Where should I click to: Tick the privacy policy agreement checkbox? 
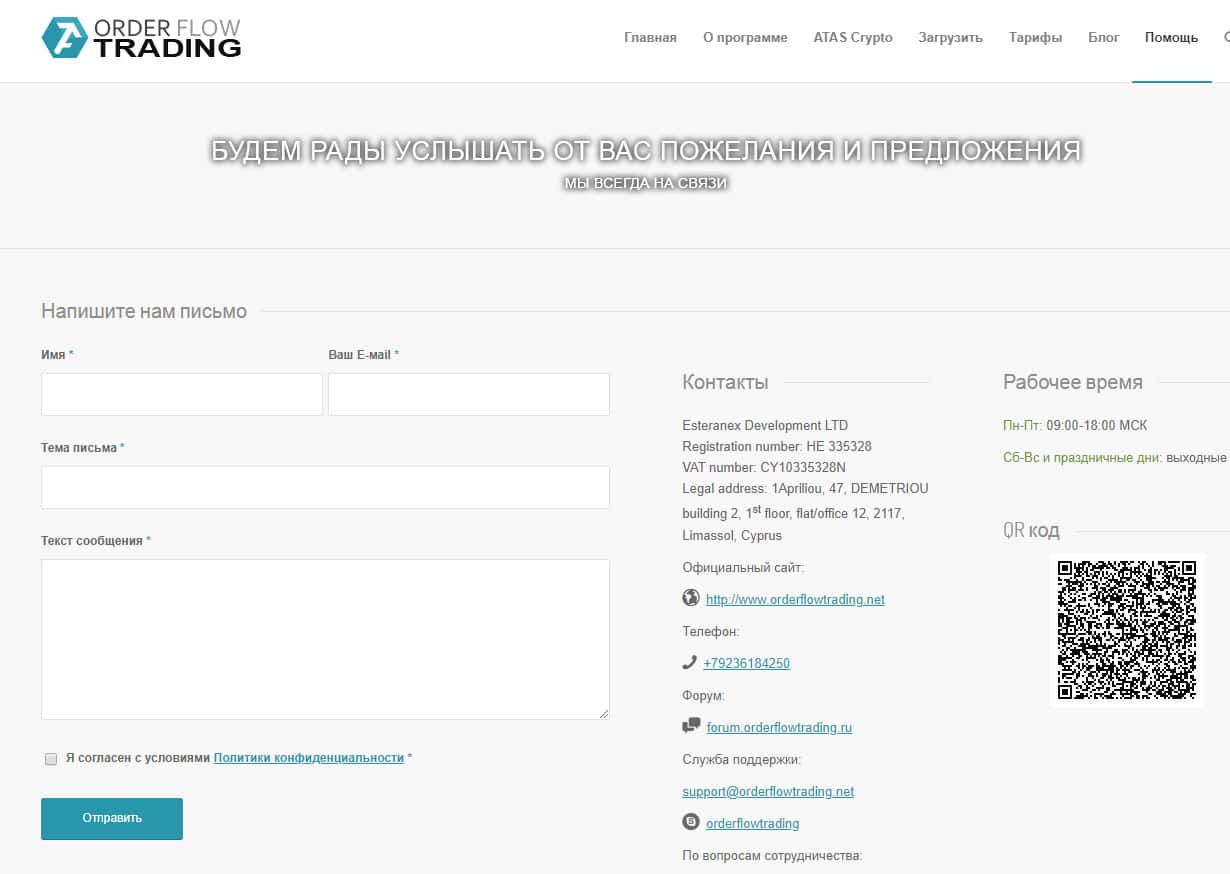[51, 759]
